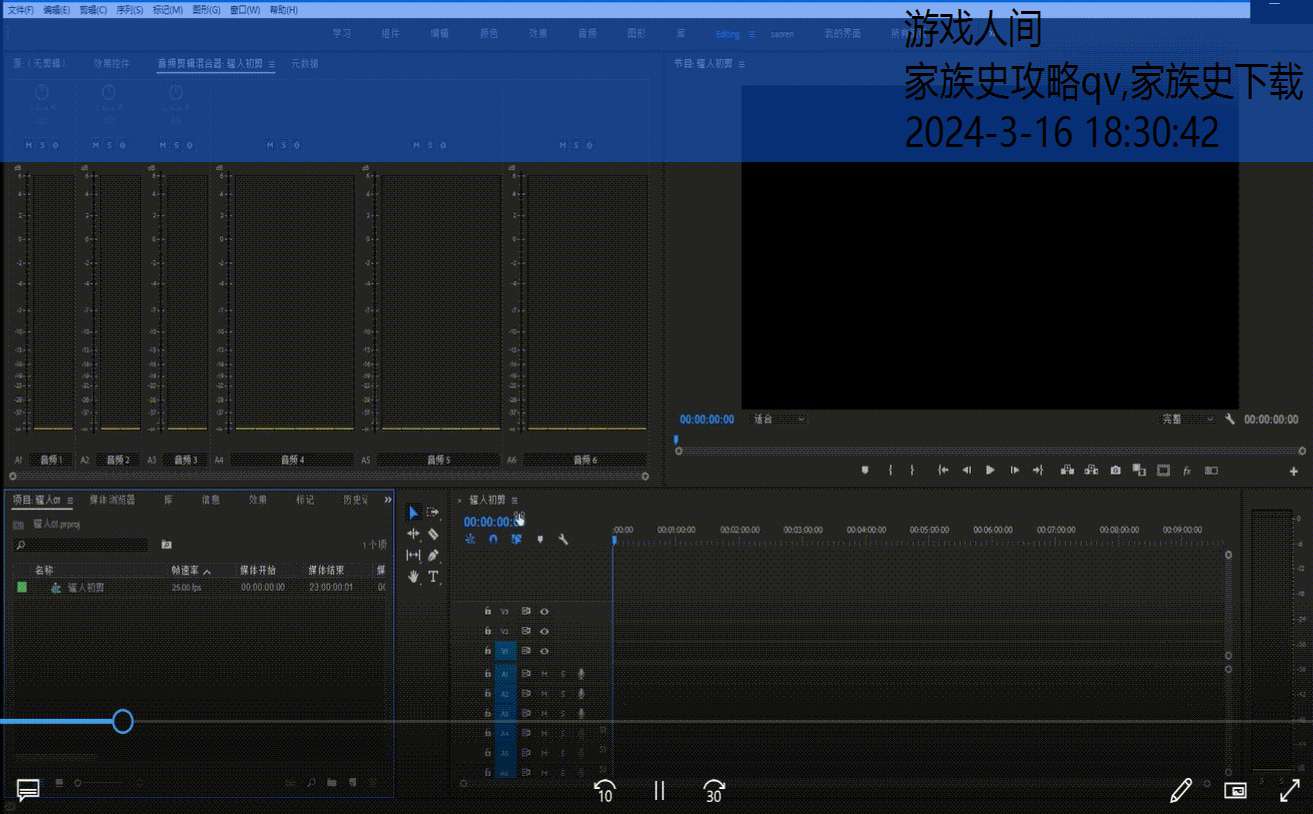Step forward one frame in Program monitor
The image size is (1313, 814).
(1015, 470)
